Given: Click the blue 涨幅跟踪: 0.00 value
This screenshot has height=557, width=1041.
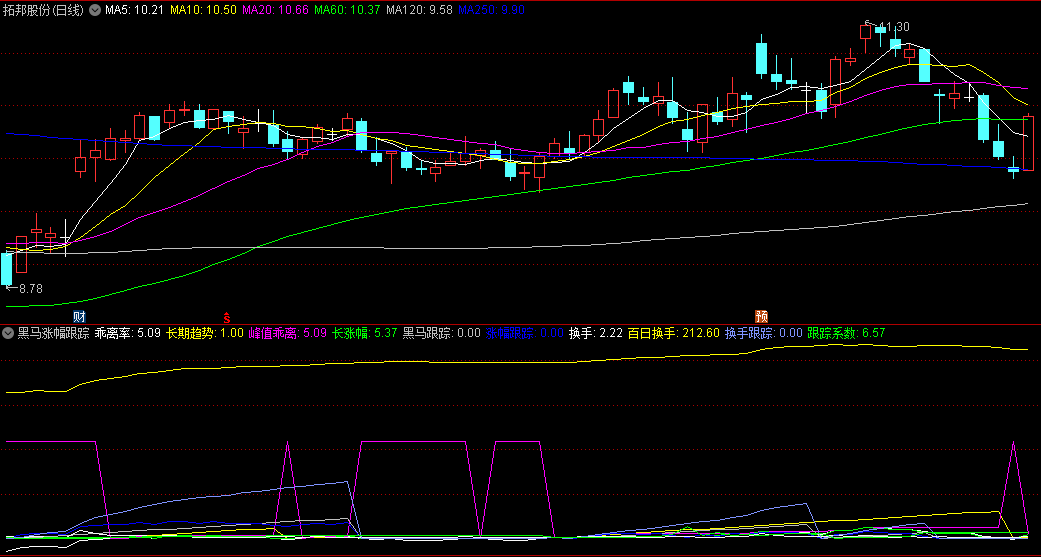Looking at the screenshot, I should (x=524, y=333).
